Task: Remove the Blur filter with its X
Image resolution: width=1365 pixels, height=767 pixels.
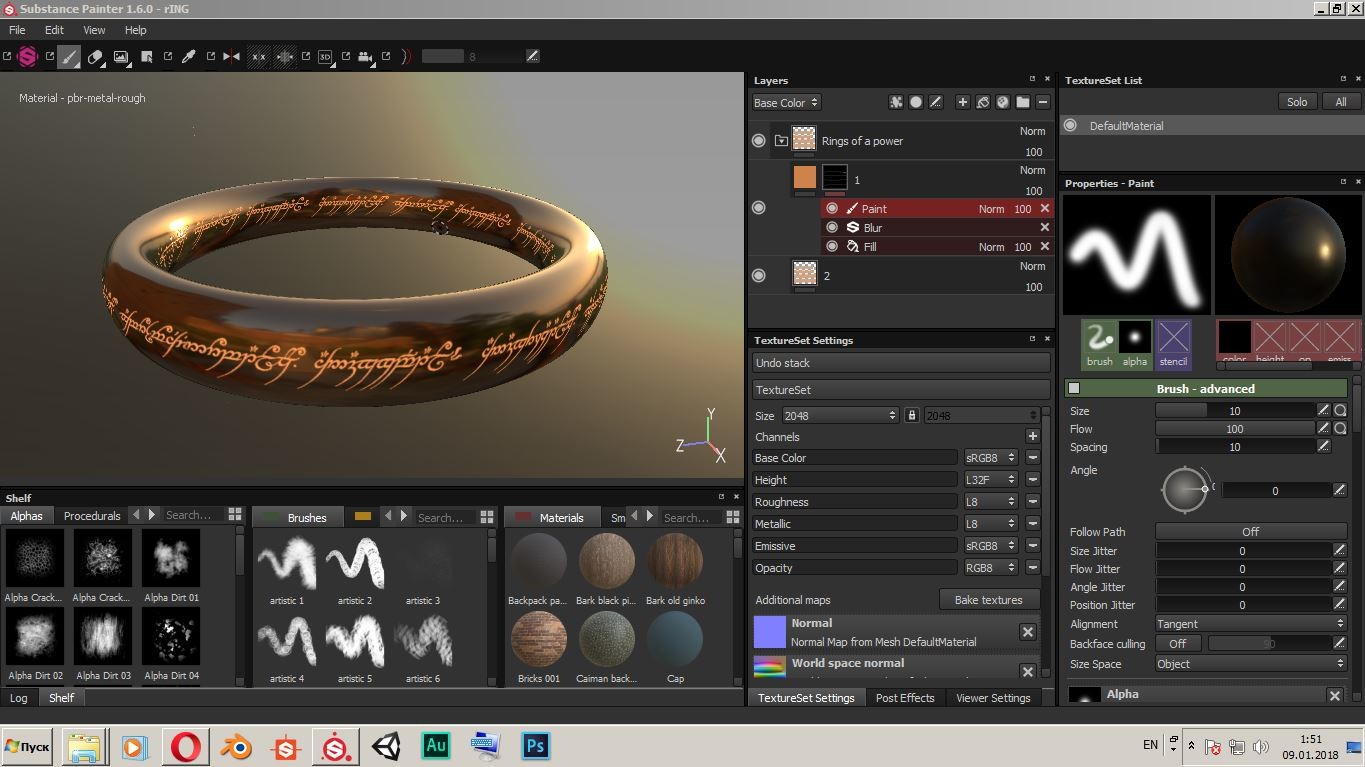Action: point(1044,227)
